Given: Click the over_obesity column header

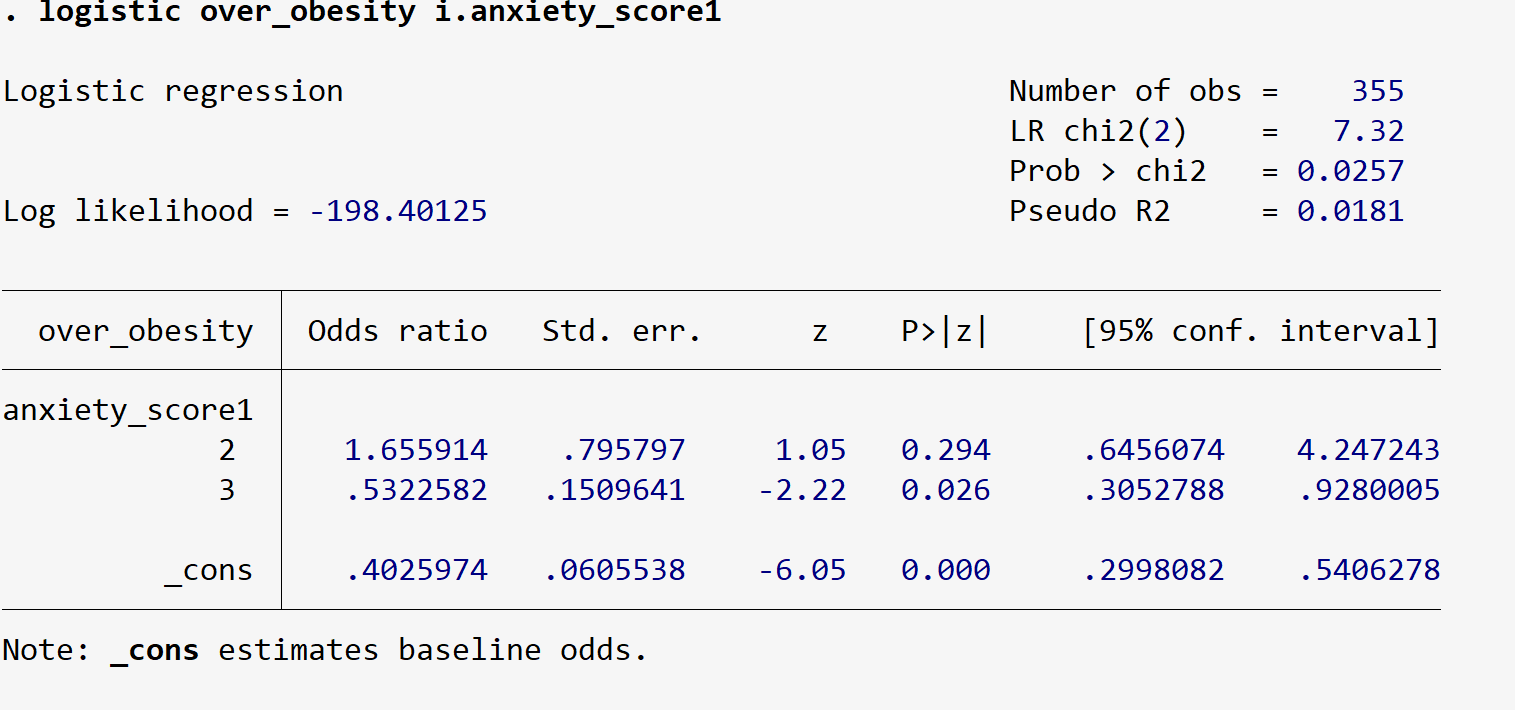Looking at the screenshot, I should [x=145, y=331].
